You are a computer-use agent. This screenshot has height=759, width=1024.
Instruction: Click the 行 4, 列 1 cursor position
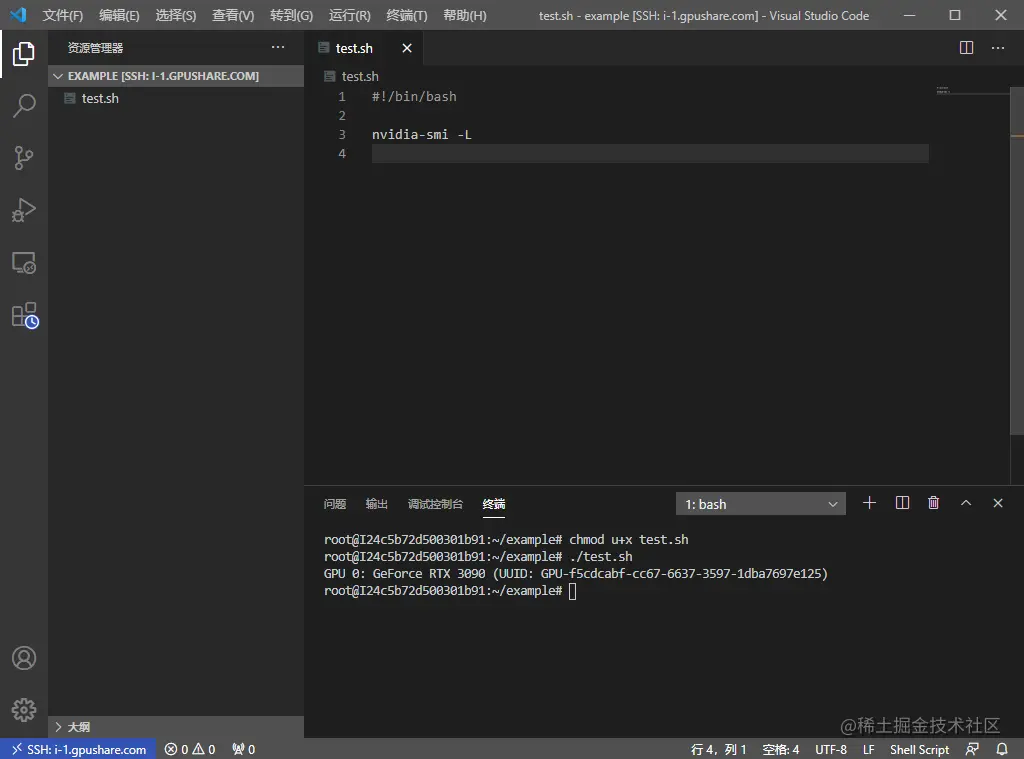(x=718, y=749)
